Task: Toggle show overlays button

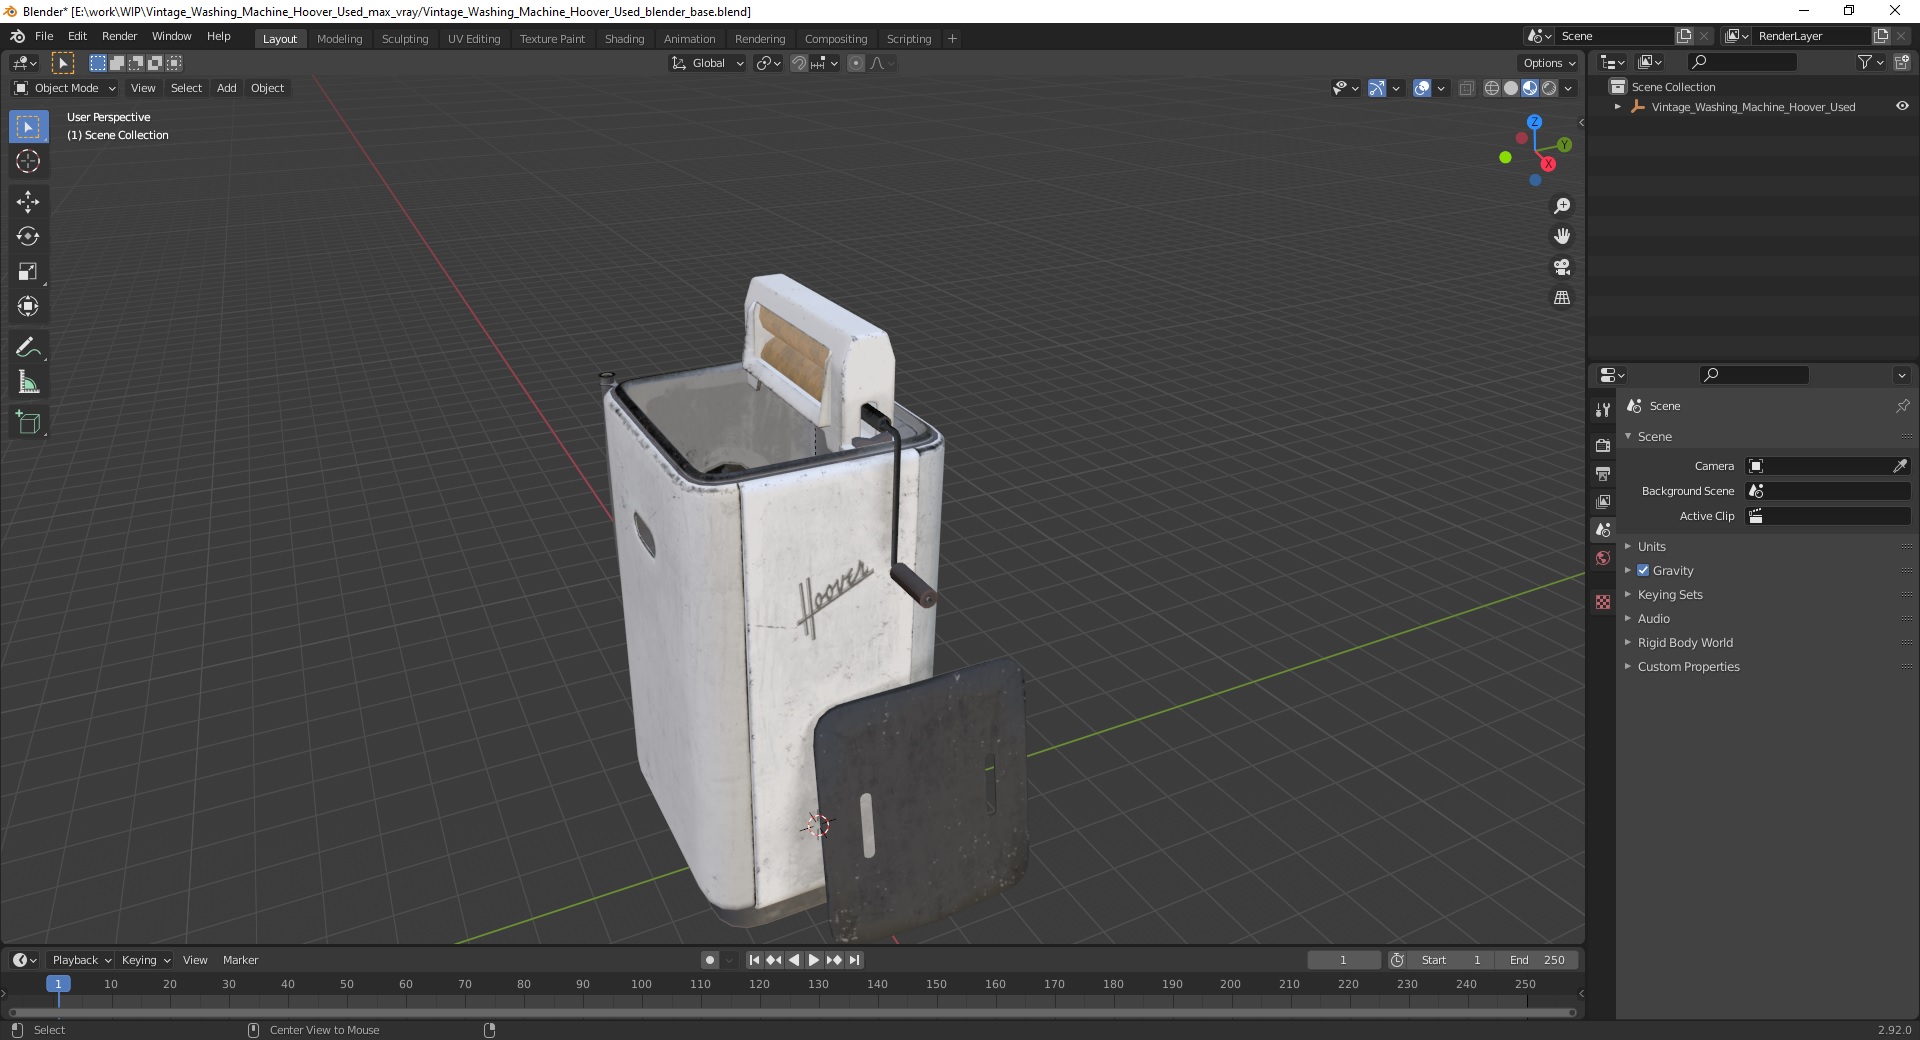Action: (x=1422, y=88)
